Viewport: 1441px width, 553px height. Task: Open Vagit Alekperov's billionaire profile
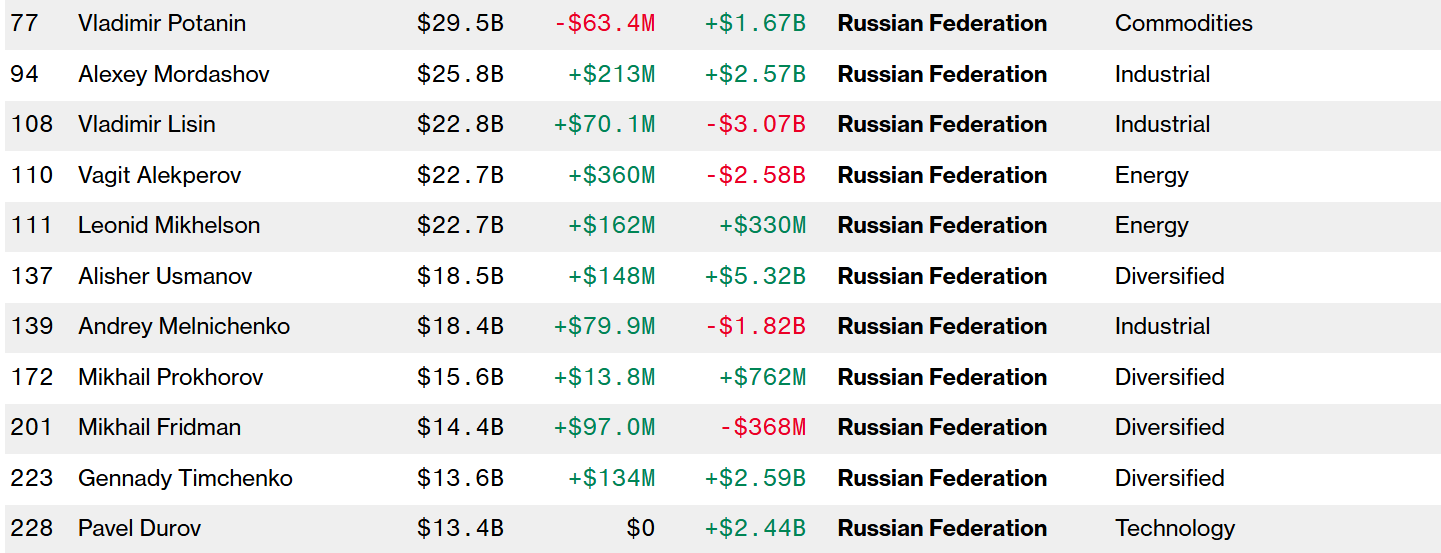(160, 175)
